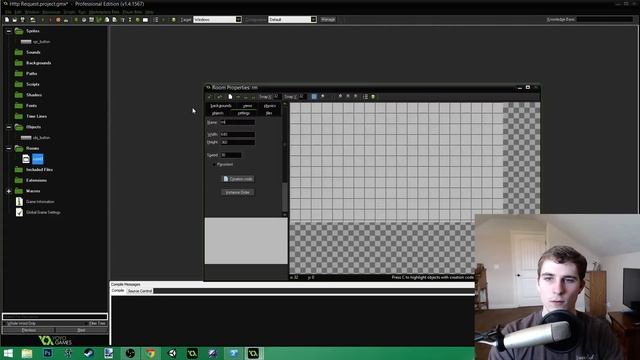
Task: Toggle the Filter Tree checkbox
Action: pyautogui.click(x=87, y=323)
